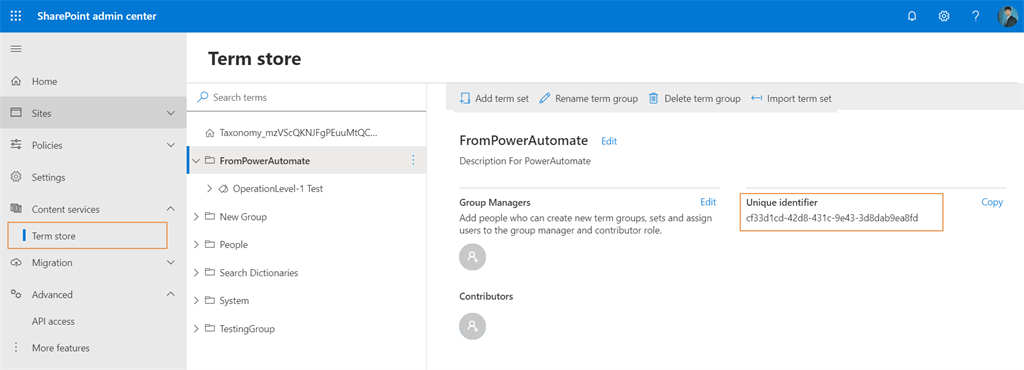
Task: Expand OperationLevel-1 Test term set
Action: [210, 189]
